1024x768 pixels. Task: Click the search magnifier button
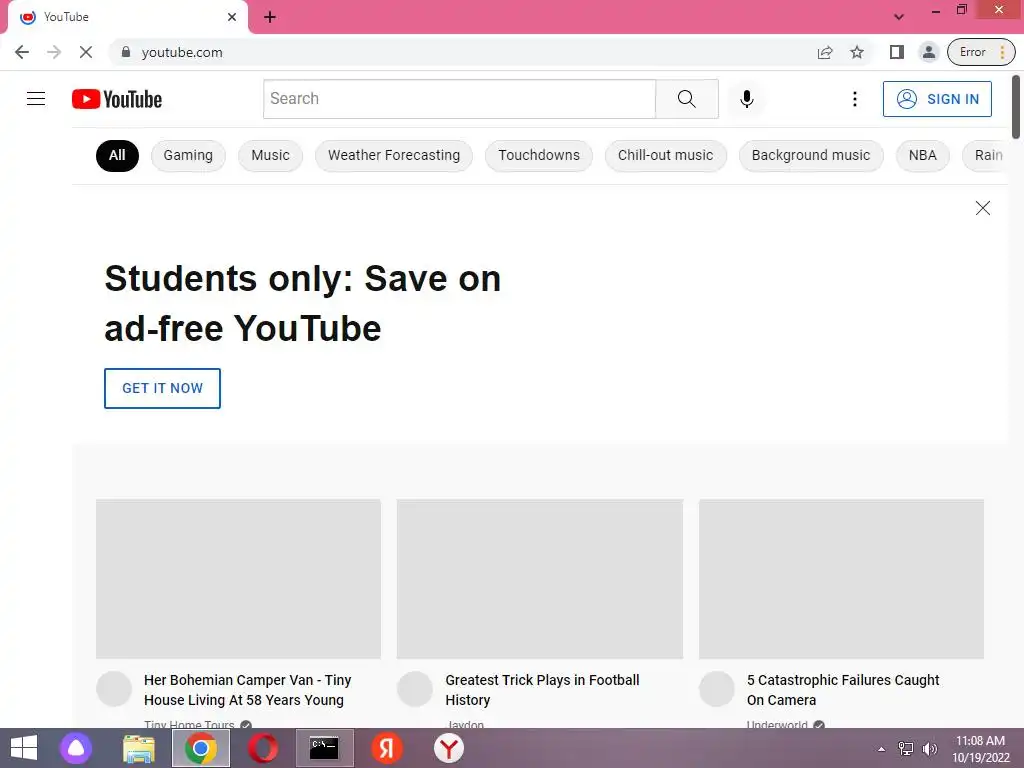(x=686, y=99)
